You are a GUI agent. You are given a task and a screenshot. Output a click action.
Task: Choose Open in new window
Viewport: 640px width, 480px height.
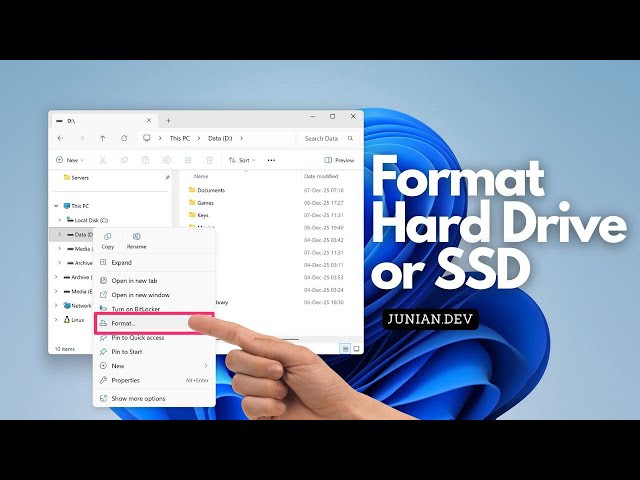[154, 295]
